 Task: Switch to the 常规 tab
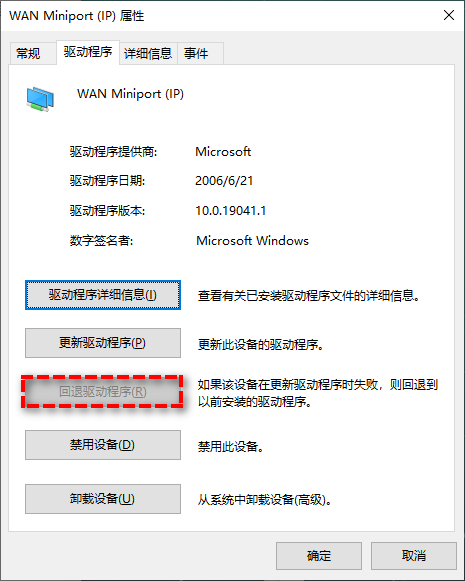(28, 54)
